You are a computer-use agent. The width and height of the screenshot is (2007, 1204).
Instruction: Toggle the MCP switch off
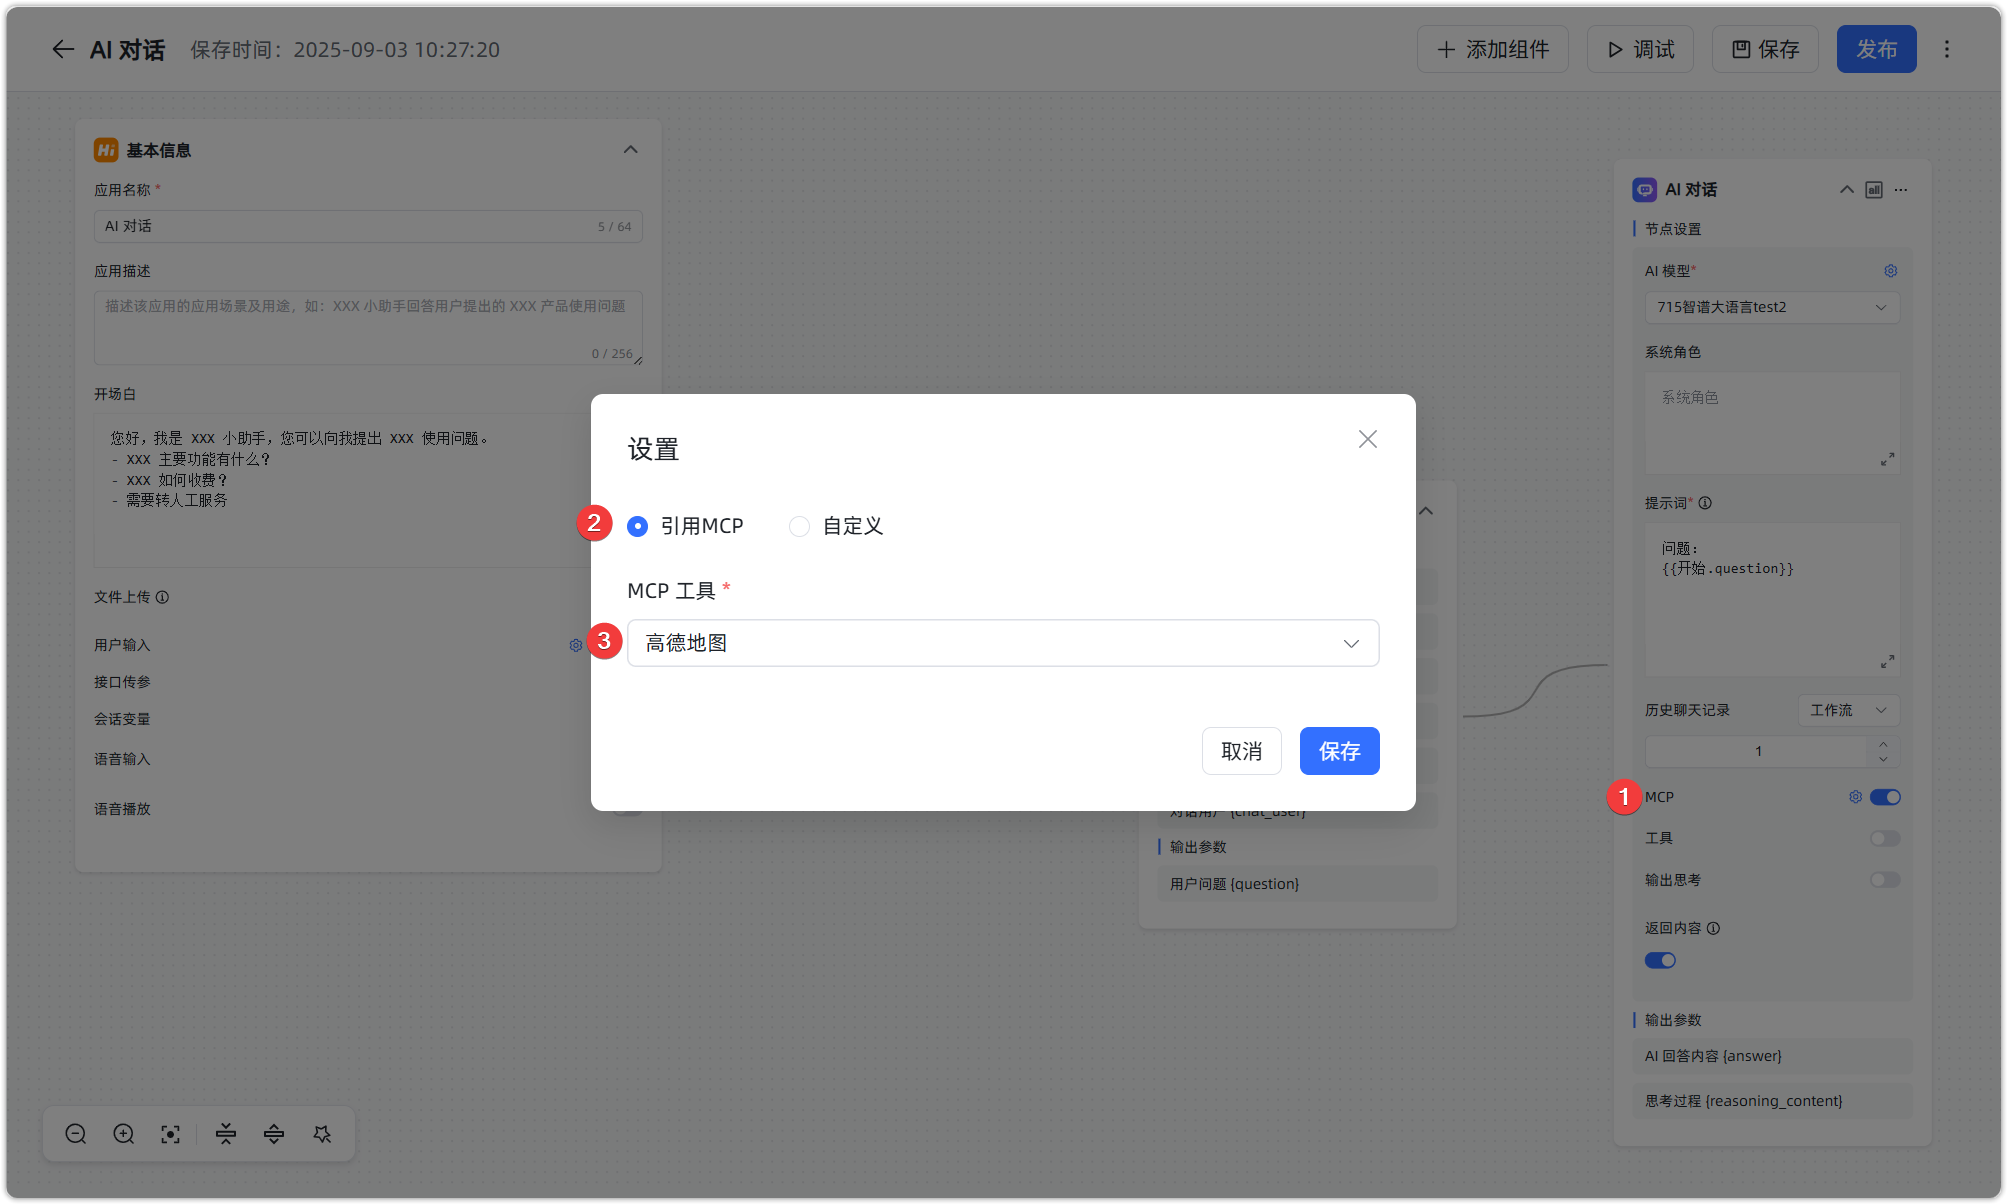click(1885, 797)
